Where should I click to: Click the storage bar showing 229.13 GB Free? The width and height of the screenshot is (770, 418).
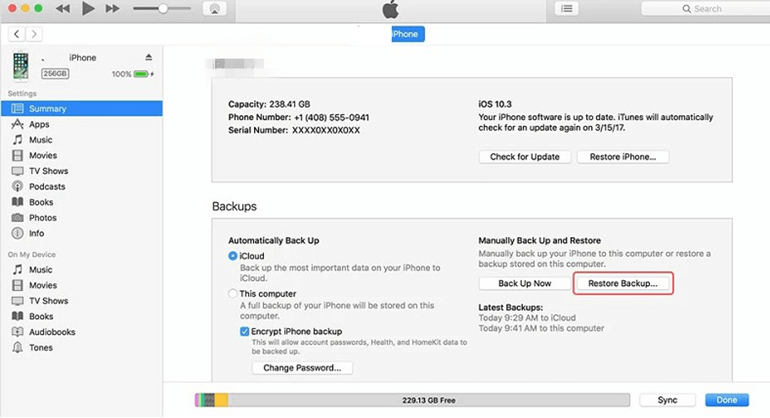(x=412, y=400)
